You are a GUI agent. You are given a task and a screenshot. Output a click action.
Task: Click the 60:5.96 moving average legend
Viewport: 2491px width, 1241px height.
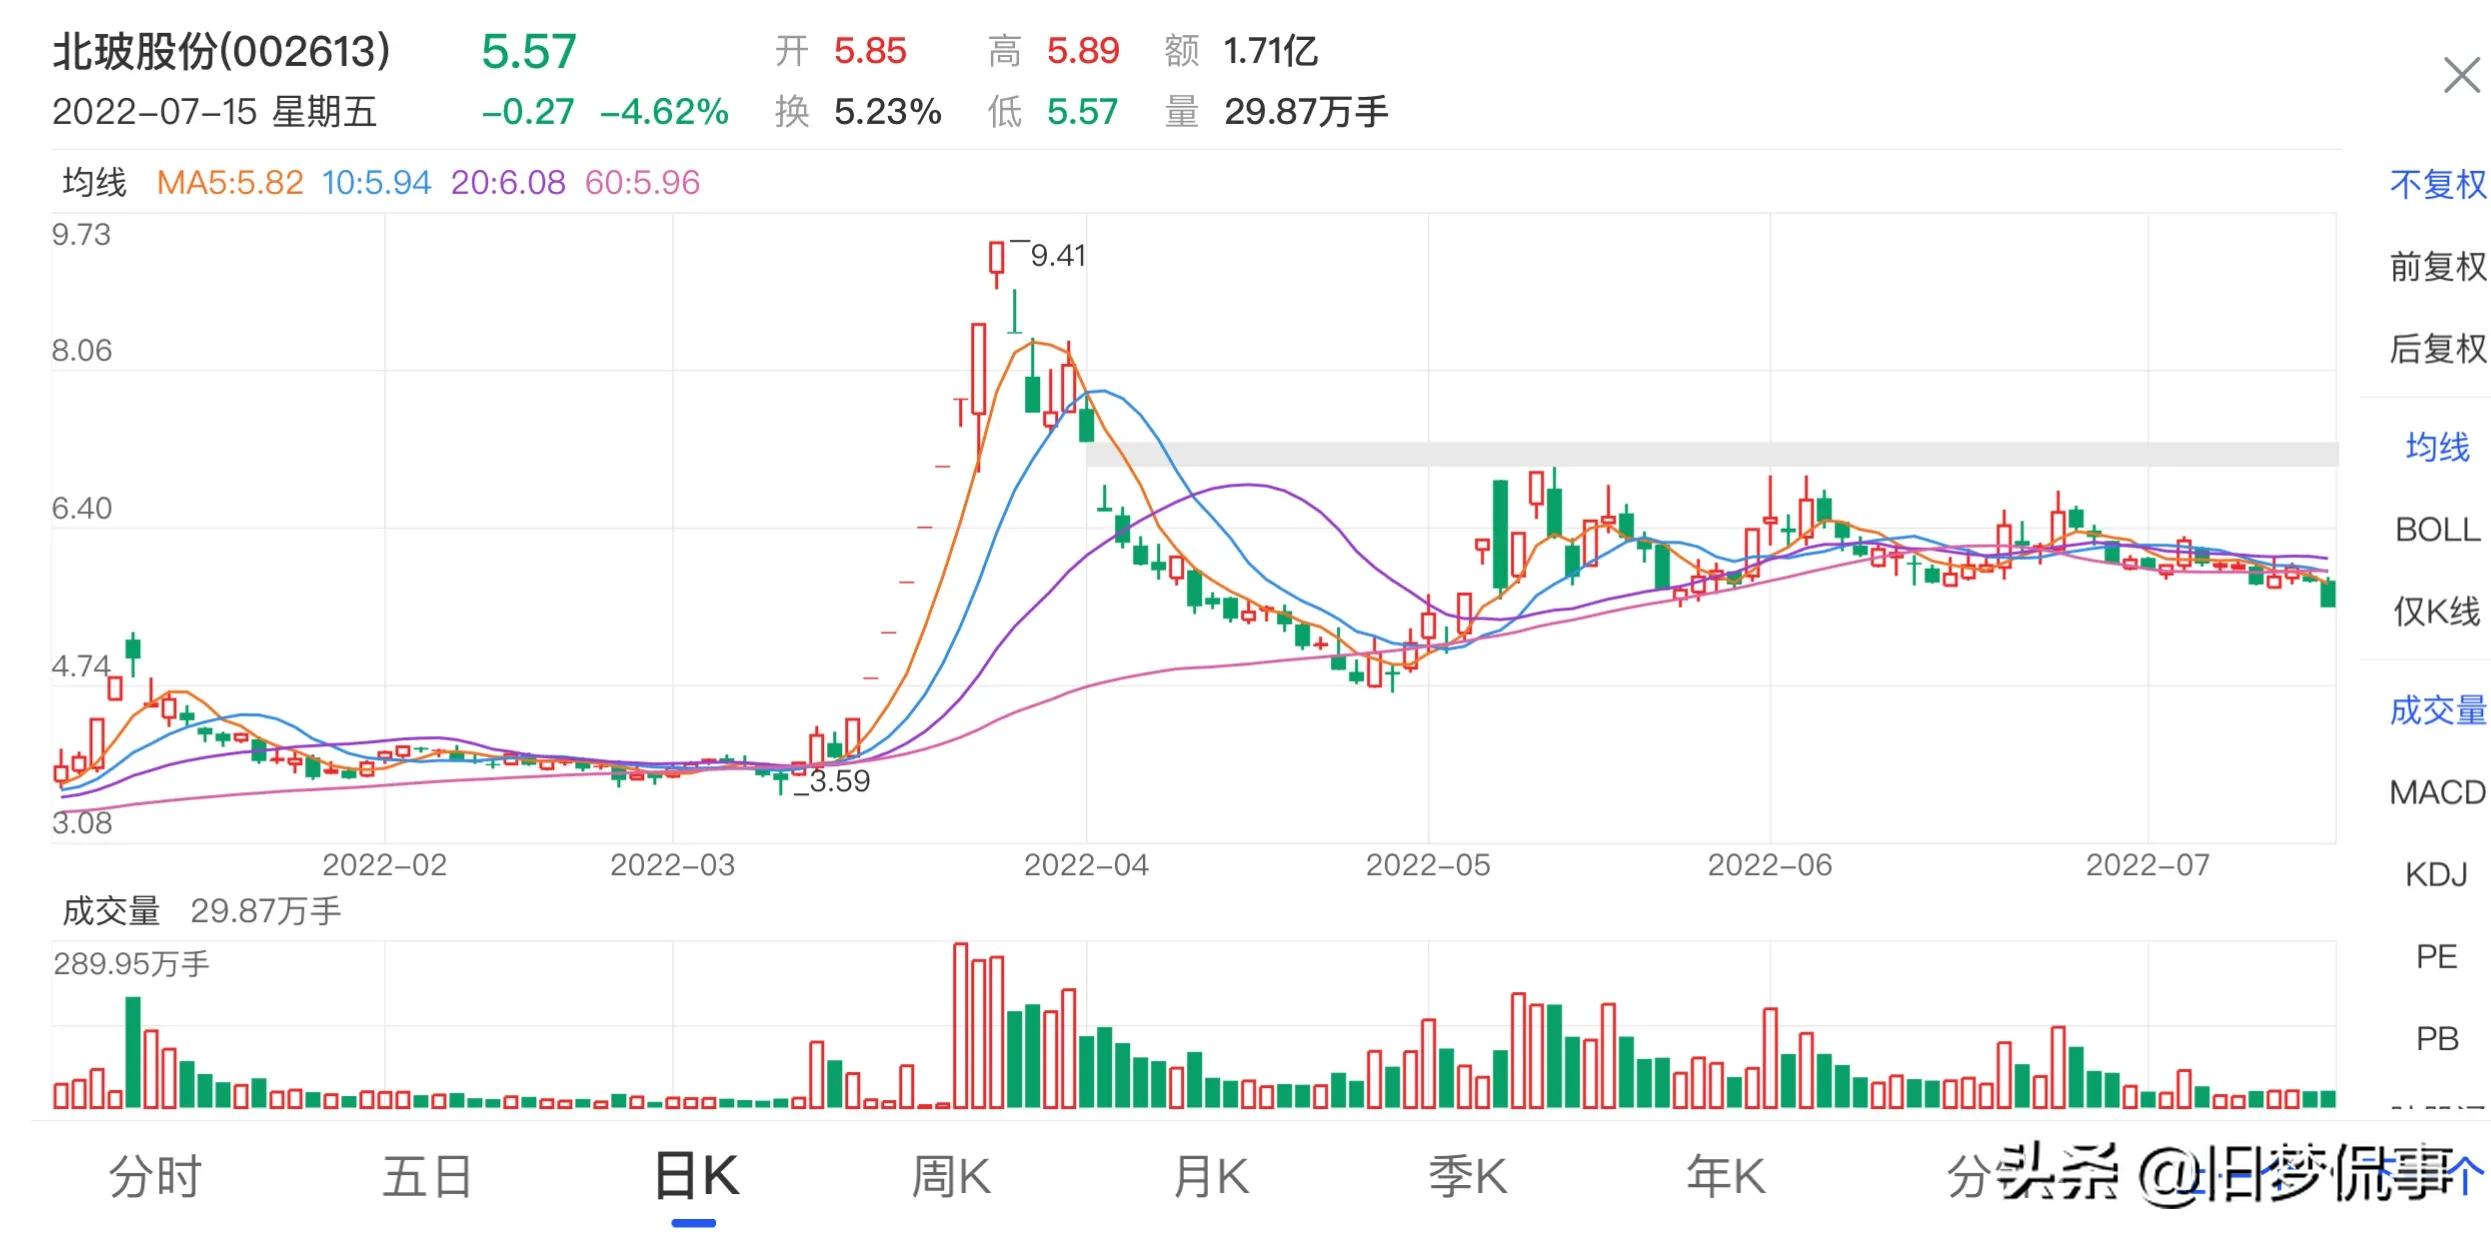coord(642,182)
